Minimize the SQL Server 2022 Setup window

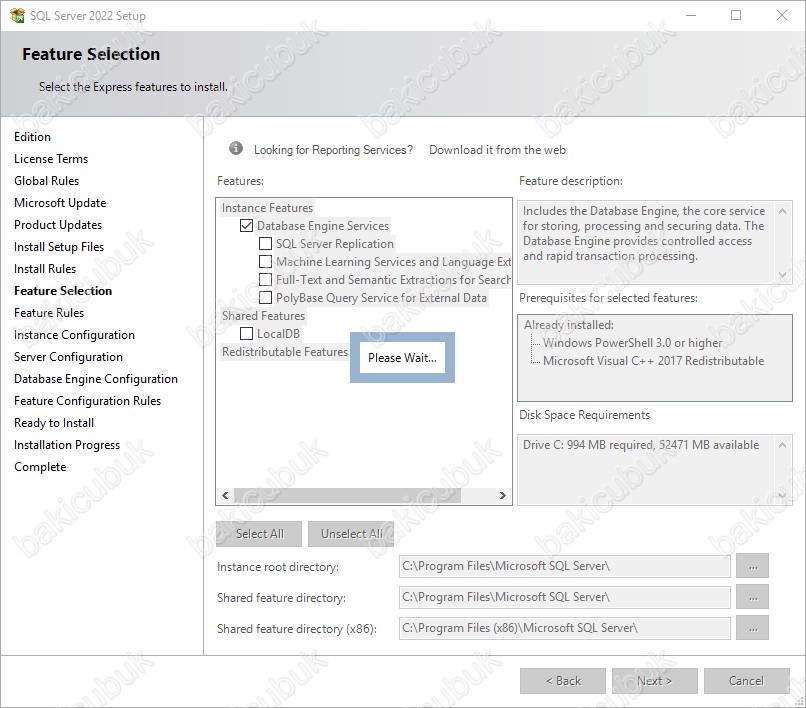(x=691, y=15)
